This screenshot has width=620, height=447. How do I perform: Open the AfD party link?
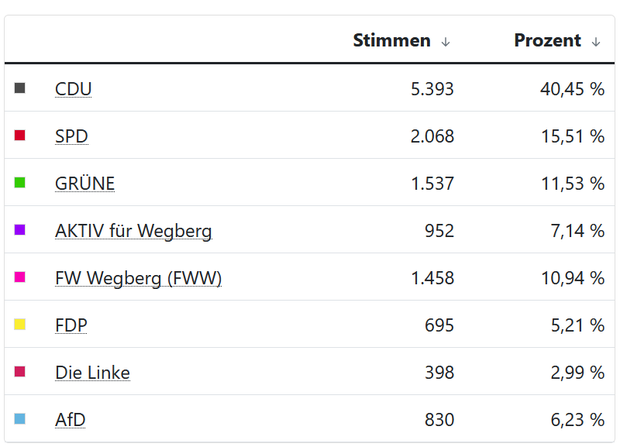[x=69, y=420]
